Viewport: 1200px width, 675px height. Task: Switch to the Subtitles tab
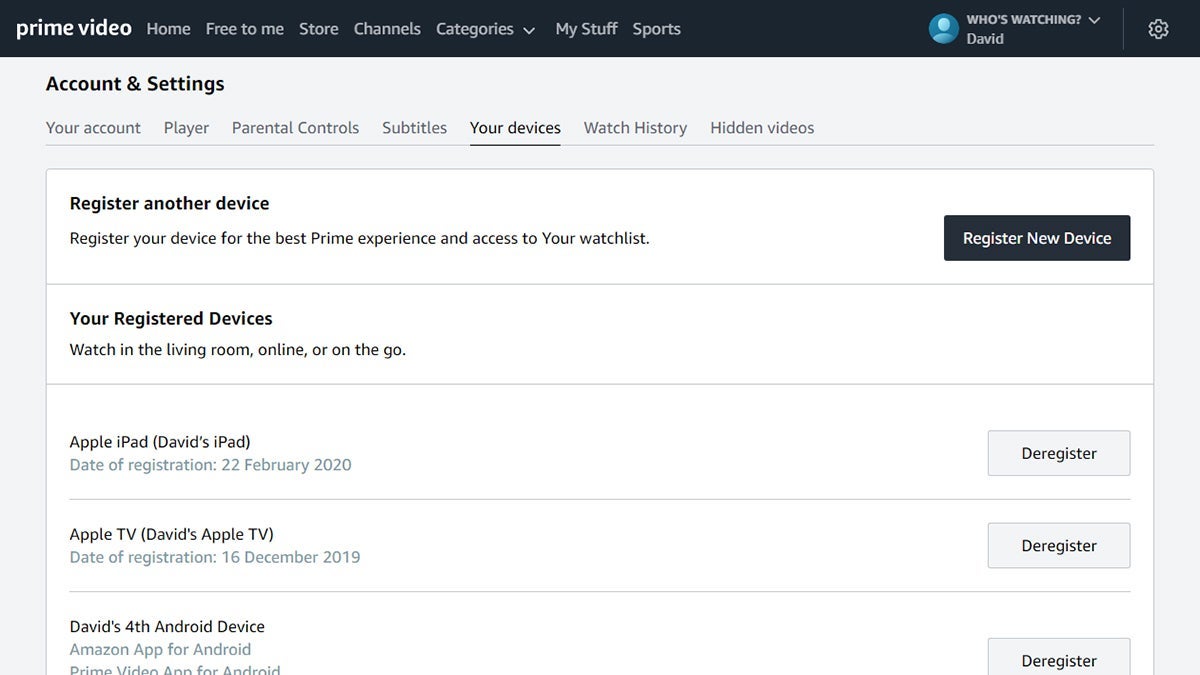[x=413, y=127]
